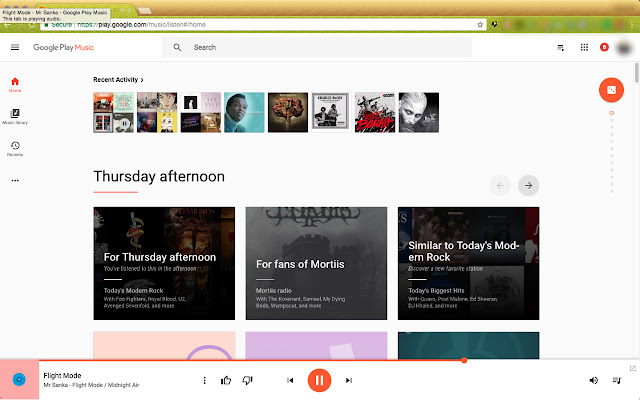Open the second recent activity collage thumbnail
Screen dimensions: 640x400
coord(157,113)
